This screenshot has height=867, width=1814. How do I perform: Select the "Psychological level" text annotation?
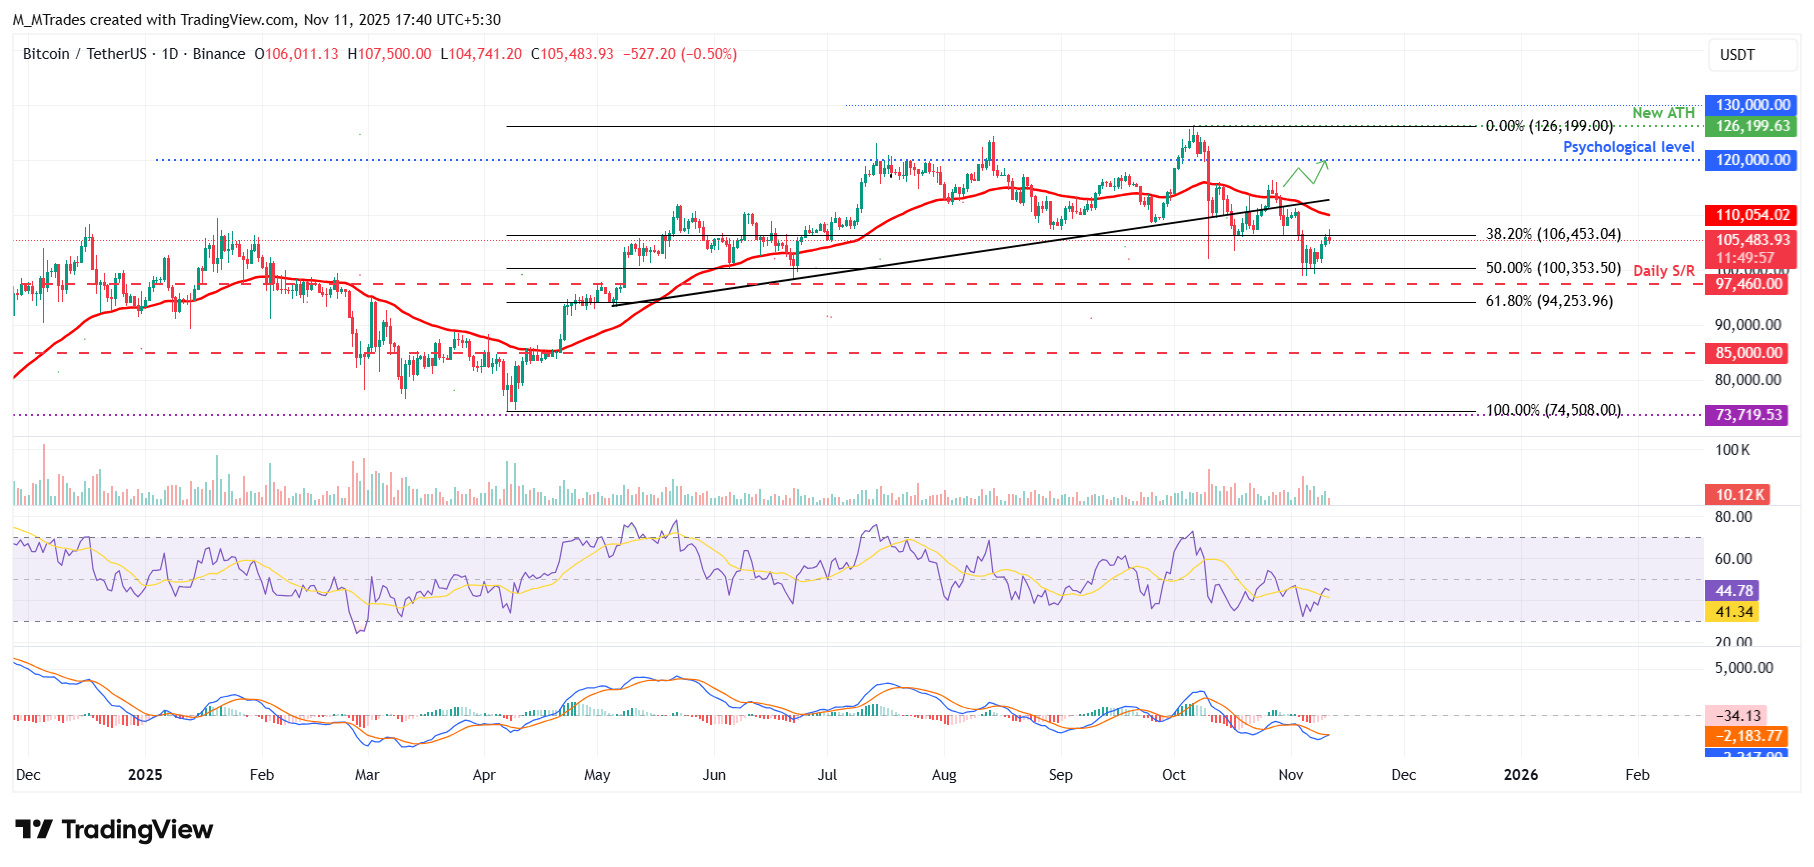1628,147
